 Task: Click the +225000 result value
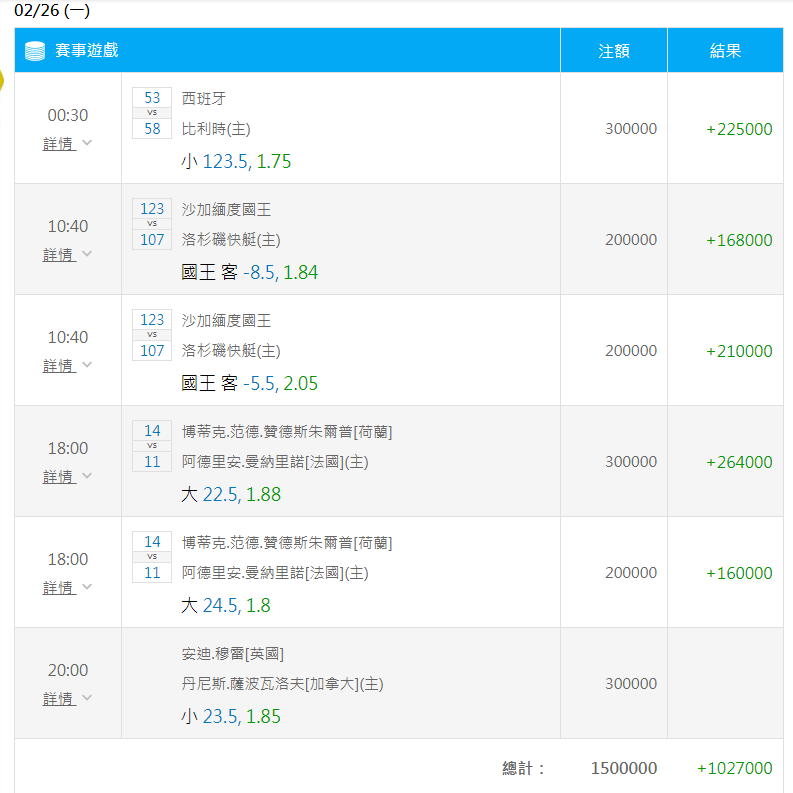coord(739,129)
